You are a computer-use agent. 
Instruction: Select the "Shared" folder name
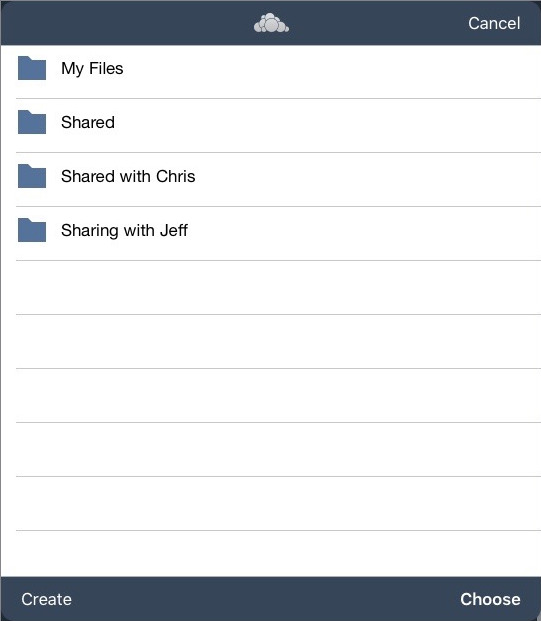pyautogui.click(x=88, y=122)
